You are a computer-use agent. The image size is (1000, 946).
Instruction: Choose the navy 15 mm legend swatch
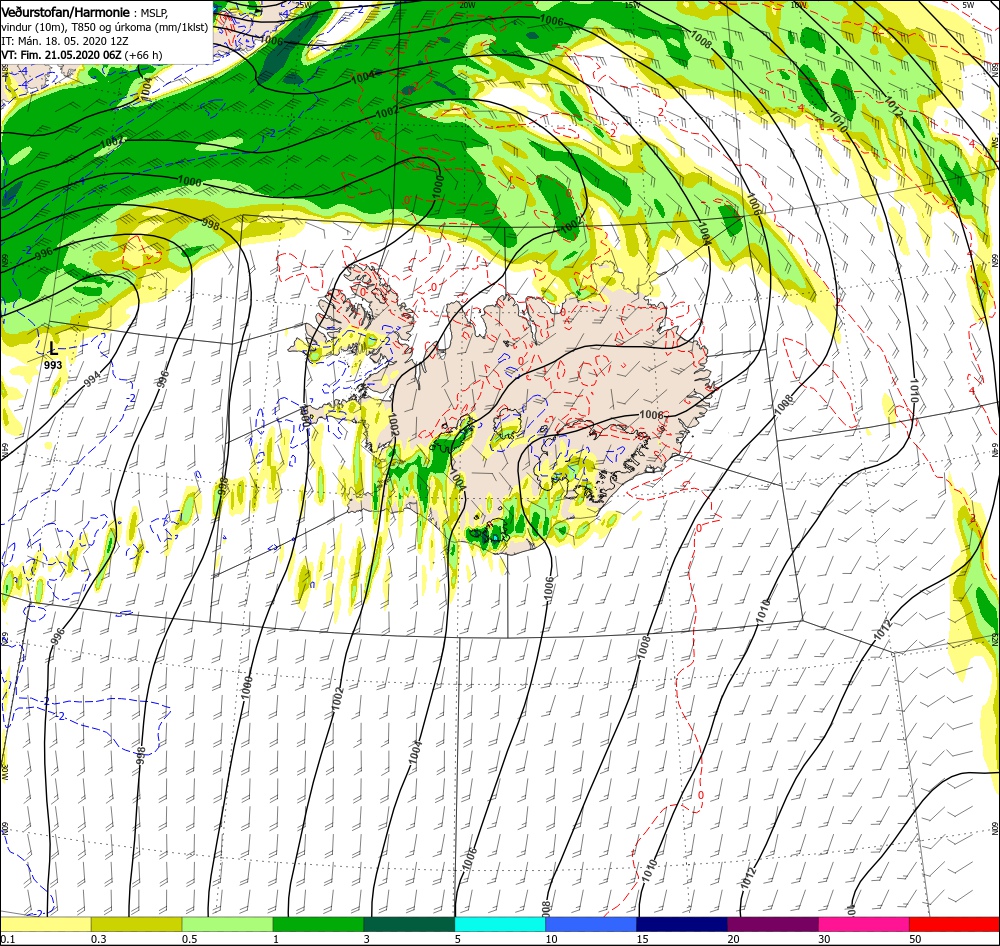682,924
